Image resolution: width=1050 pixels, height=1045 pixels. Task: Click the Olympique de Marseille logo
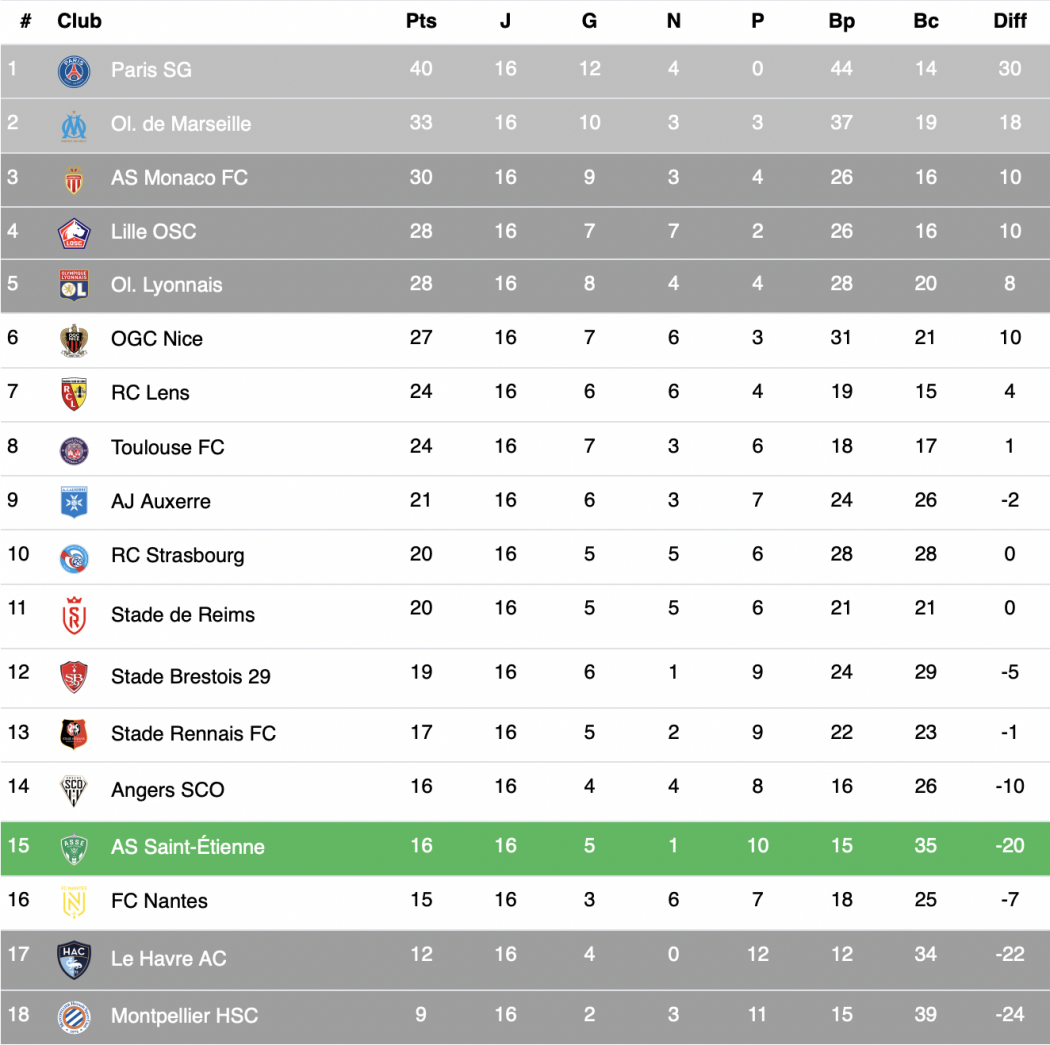(74, 126)
